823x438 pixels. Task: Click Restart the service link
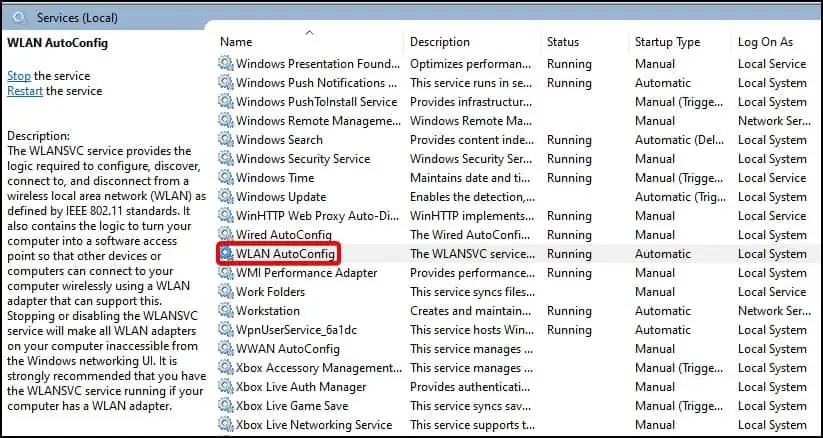pyautogui.click(x=25, y=91)
